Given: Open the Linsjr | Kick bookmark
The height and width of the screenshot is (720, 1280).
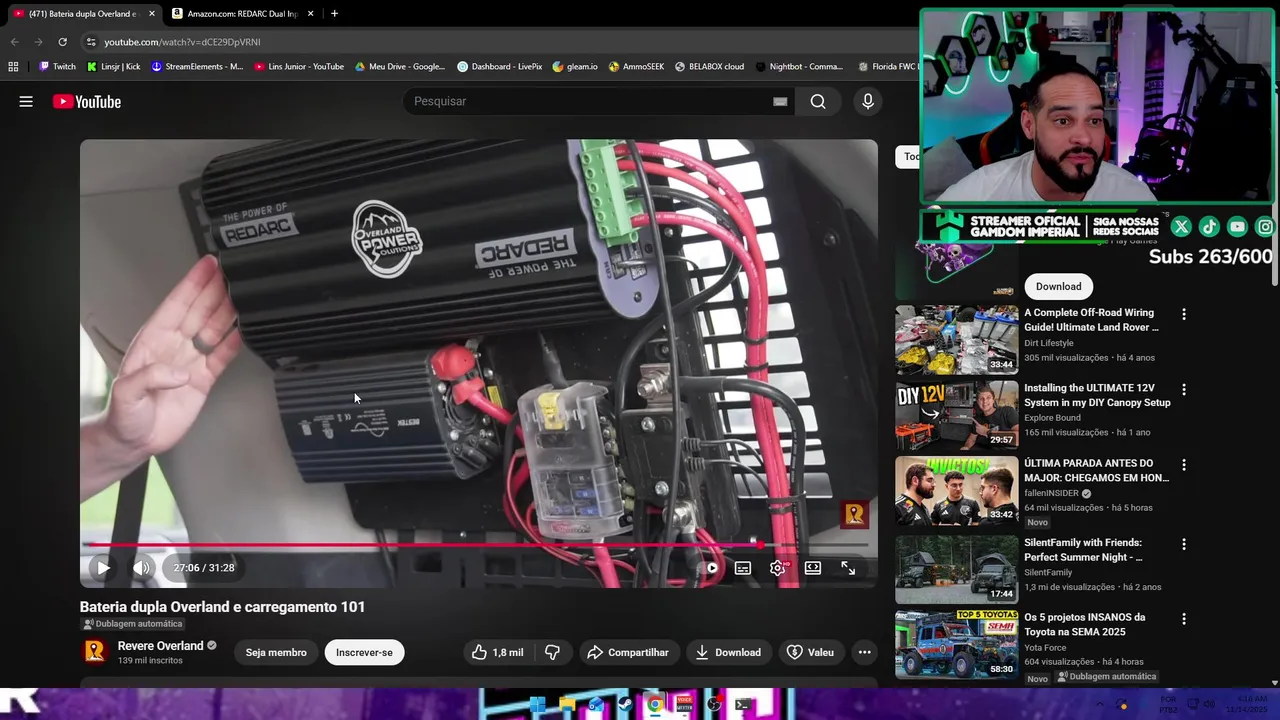Looking at the screenshot, I should 113,67.
